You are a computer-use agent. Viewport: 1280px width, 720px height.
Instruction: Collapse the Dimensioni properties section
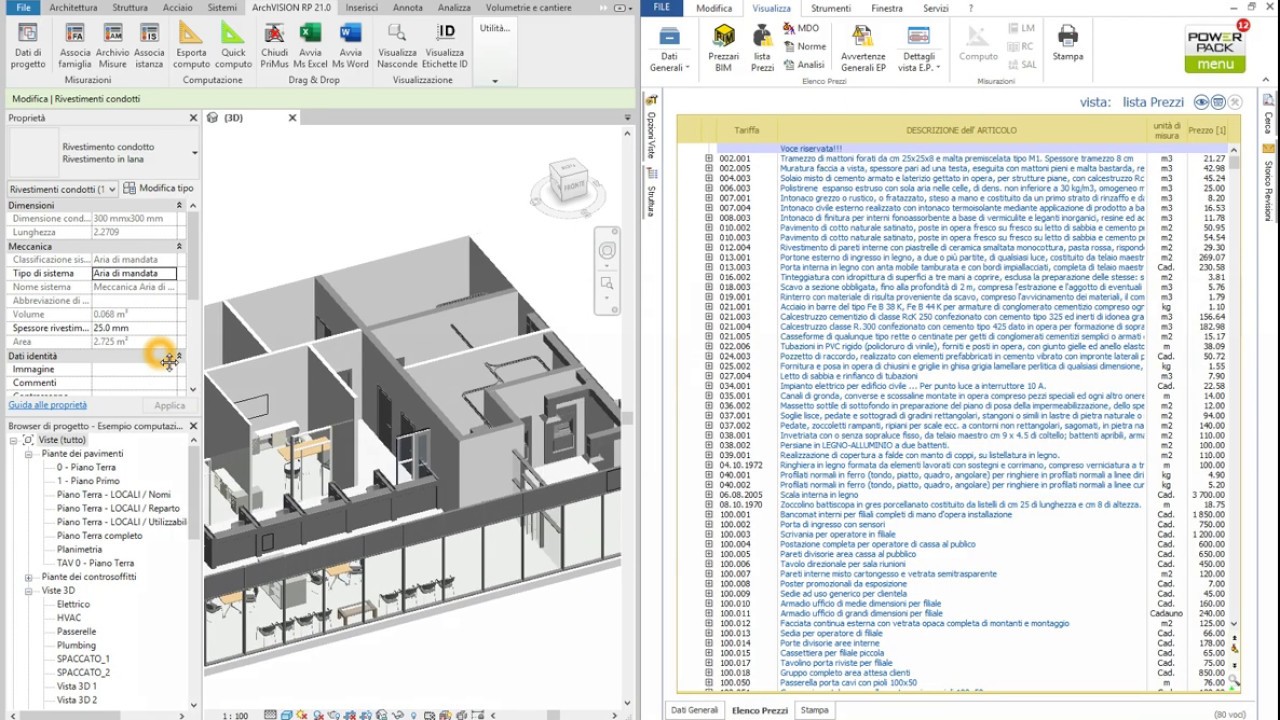pos(180,205)
